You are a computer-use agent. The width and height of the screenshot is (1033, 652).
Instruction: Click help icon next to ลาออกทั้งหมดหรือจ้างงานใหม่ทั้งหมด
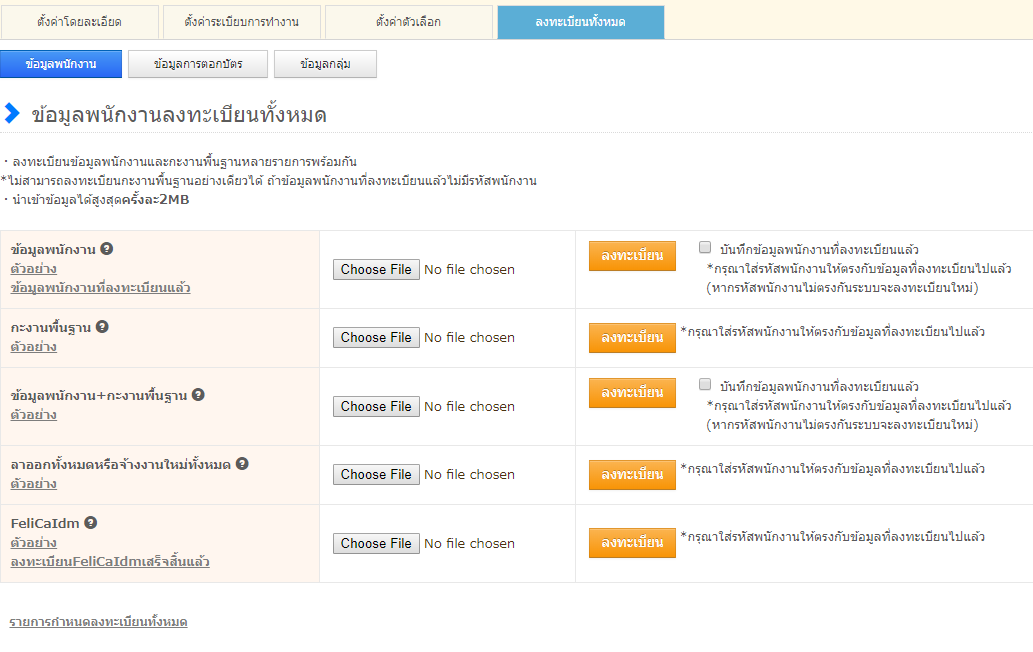coord(242,464)
